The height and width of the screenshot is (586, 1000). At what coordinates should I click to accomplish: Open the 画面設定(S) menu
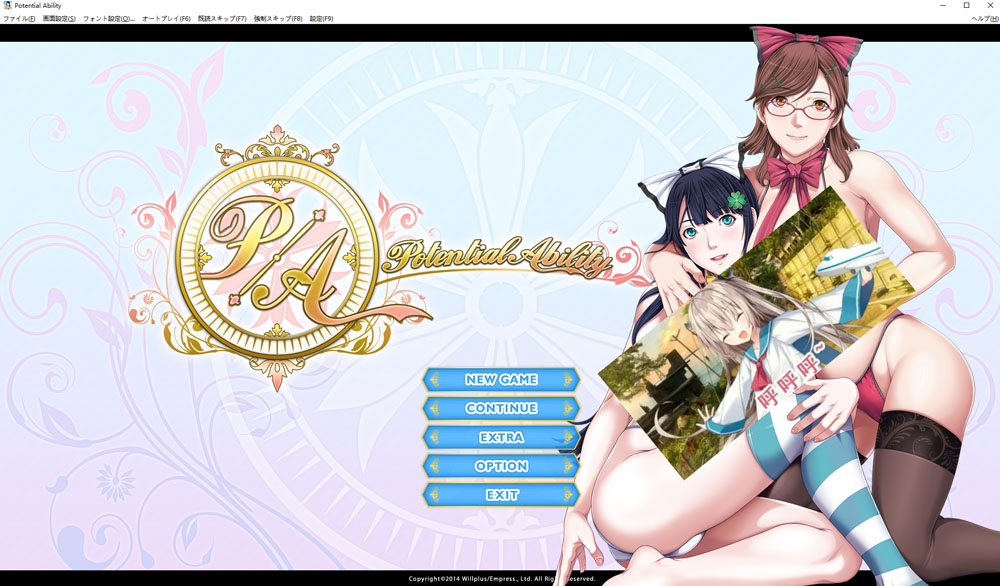tap(59, 18)
